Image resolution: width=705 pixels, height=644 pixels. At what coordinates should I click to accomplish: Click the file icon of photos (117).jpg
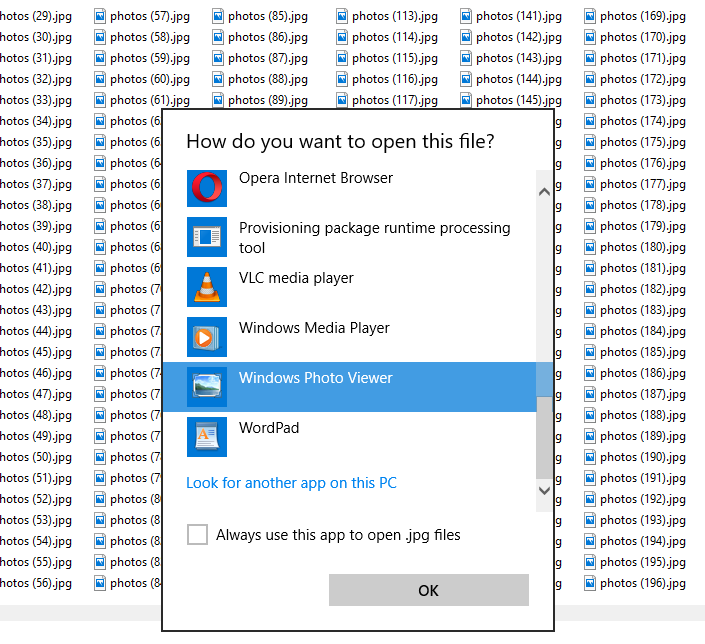pyautogui.click(x=342, y=100)
